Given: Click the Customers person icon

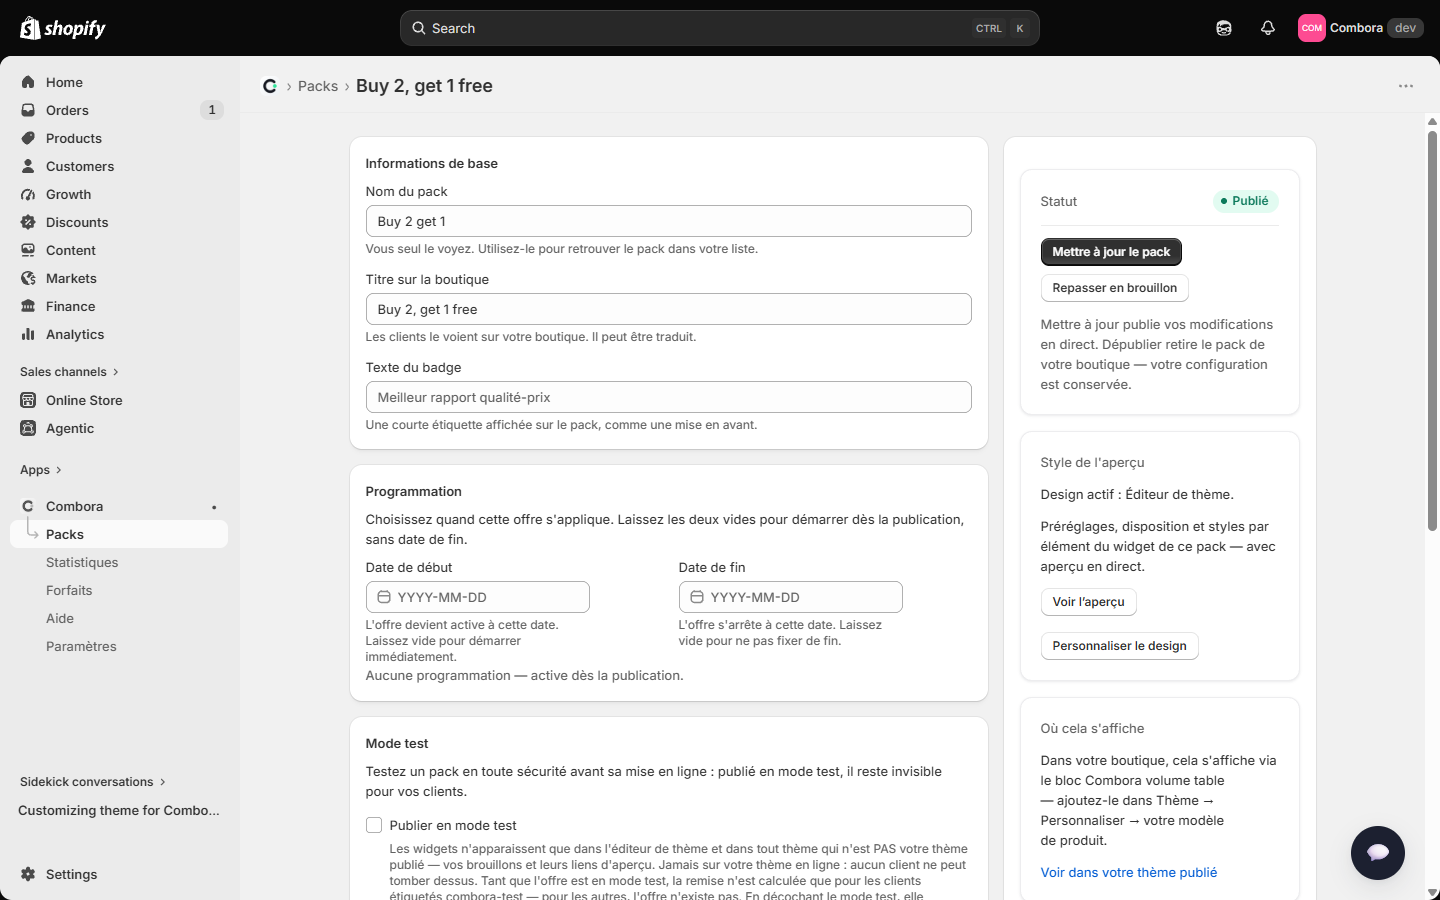Looking at the screenshot, I should click(28, 166).
